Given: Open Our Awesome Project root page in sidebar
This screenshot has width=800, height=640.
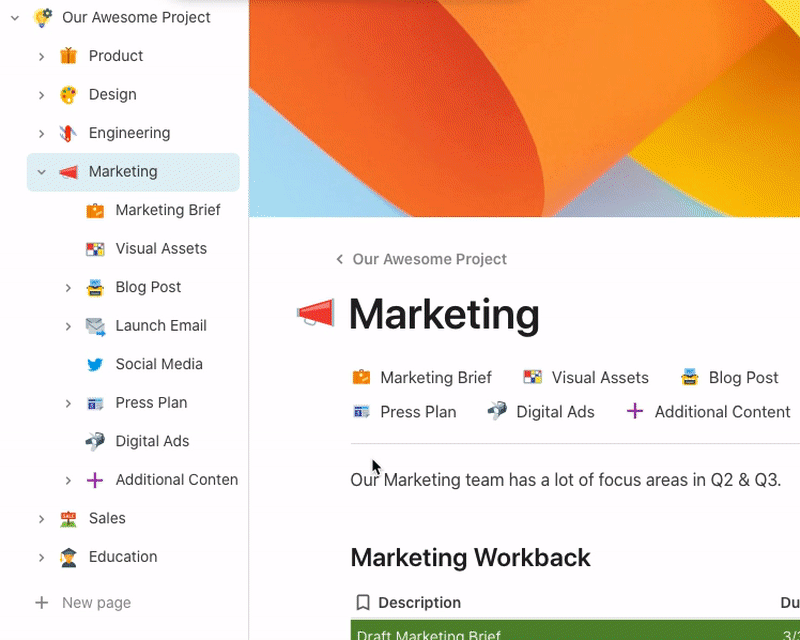Looking at the screenshot, I should tap(136, 17).
